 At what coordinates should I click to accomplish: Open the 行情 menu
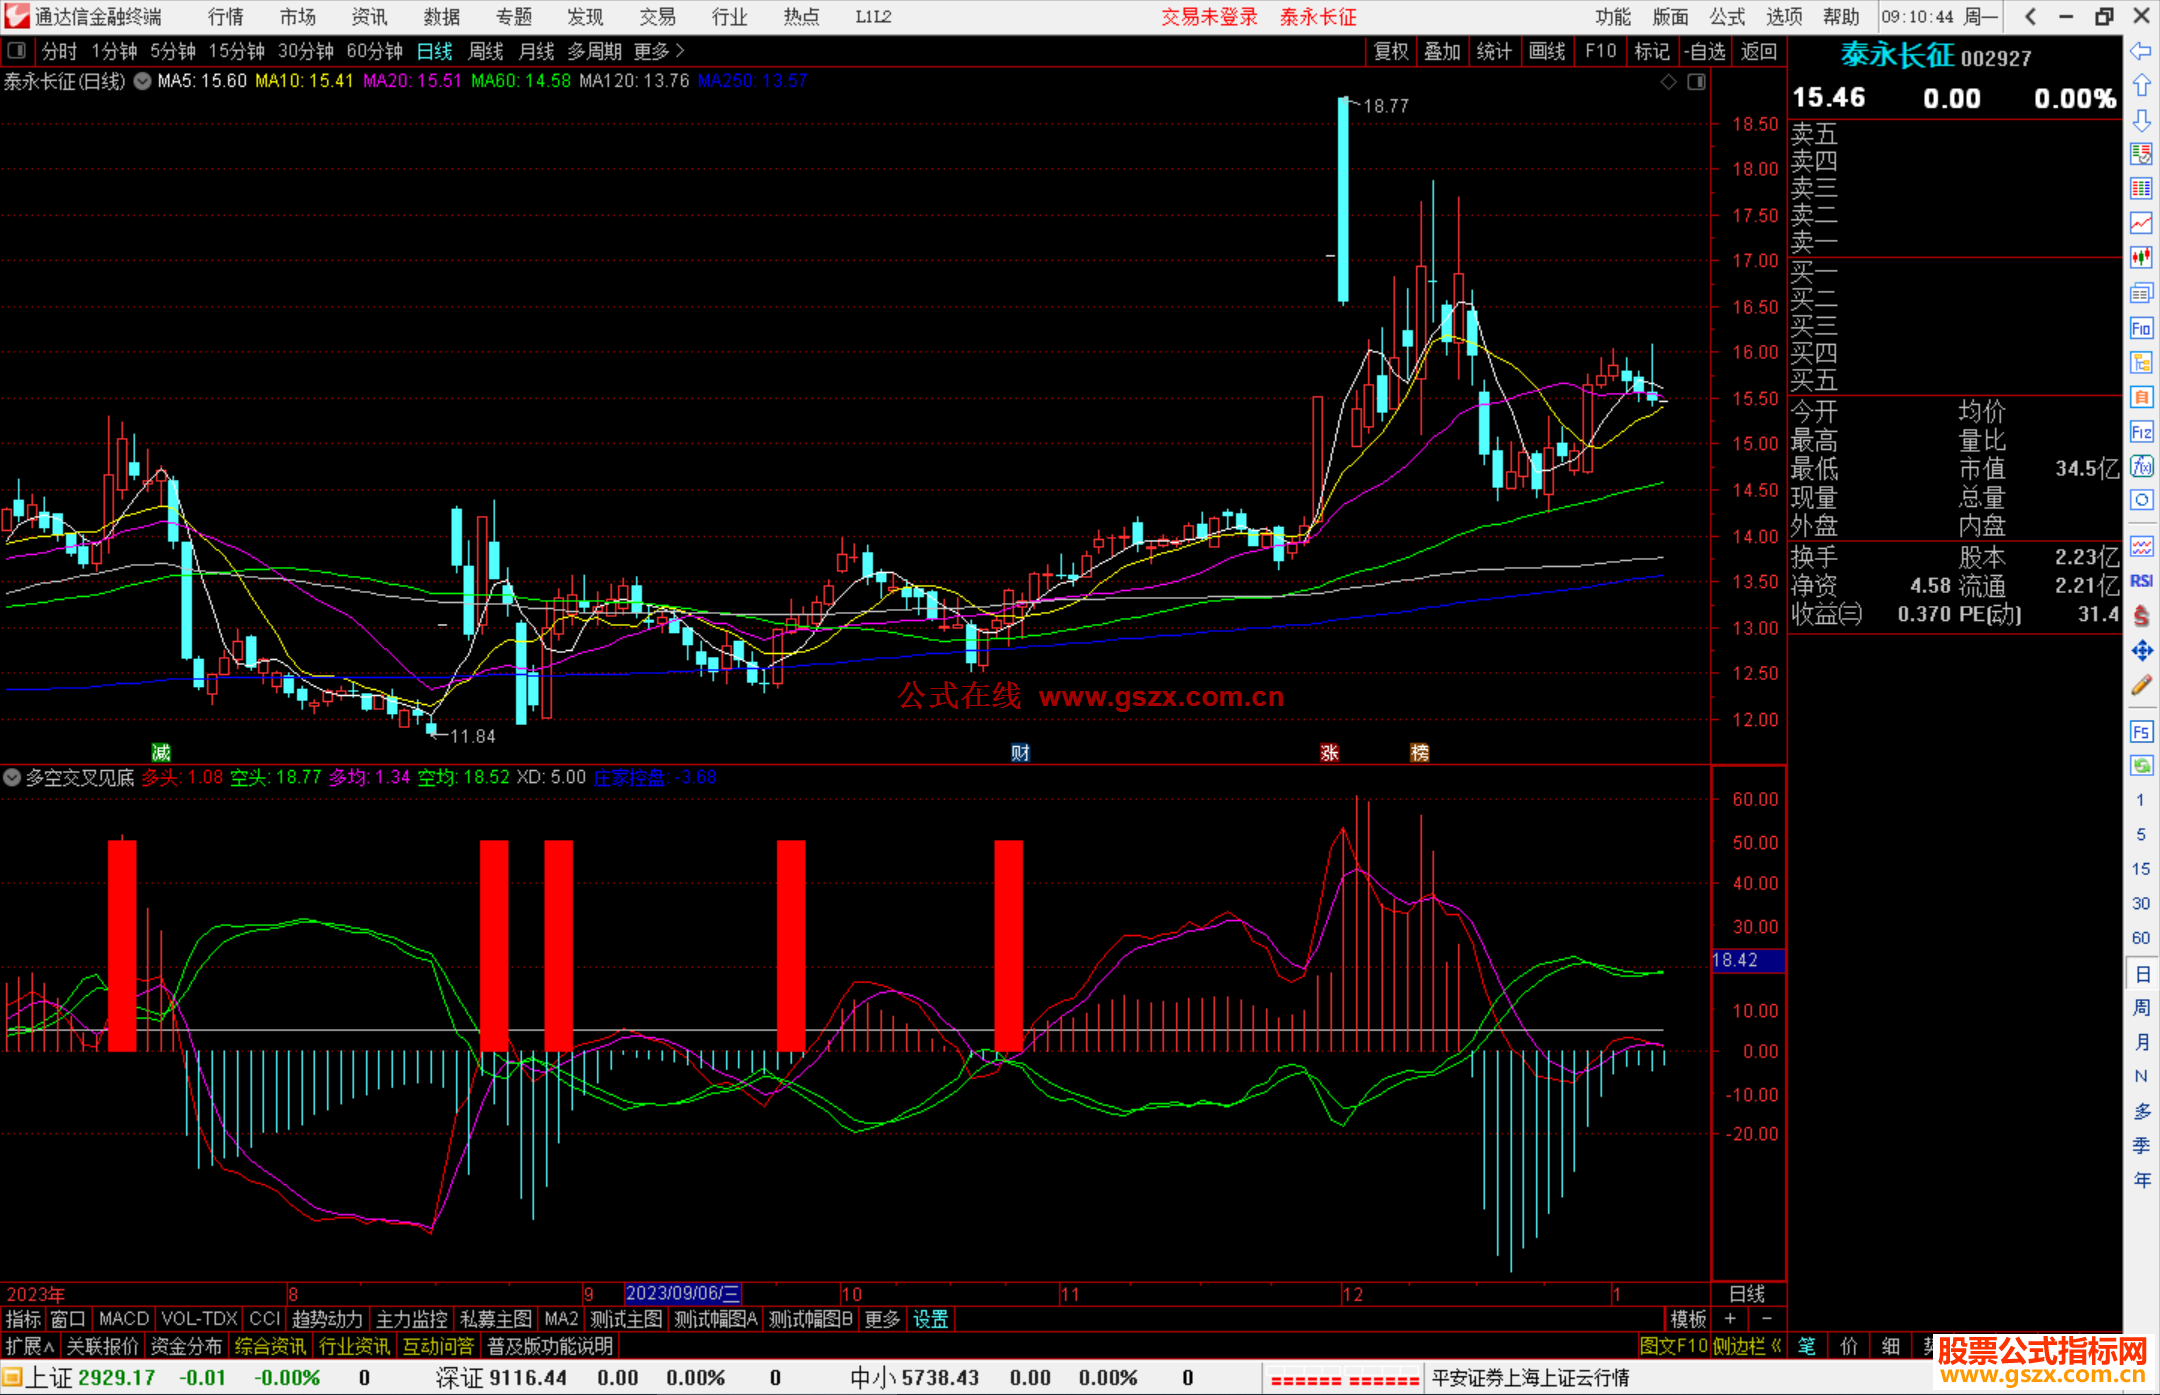[225, 17]
